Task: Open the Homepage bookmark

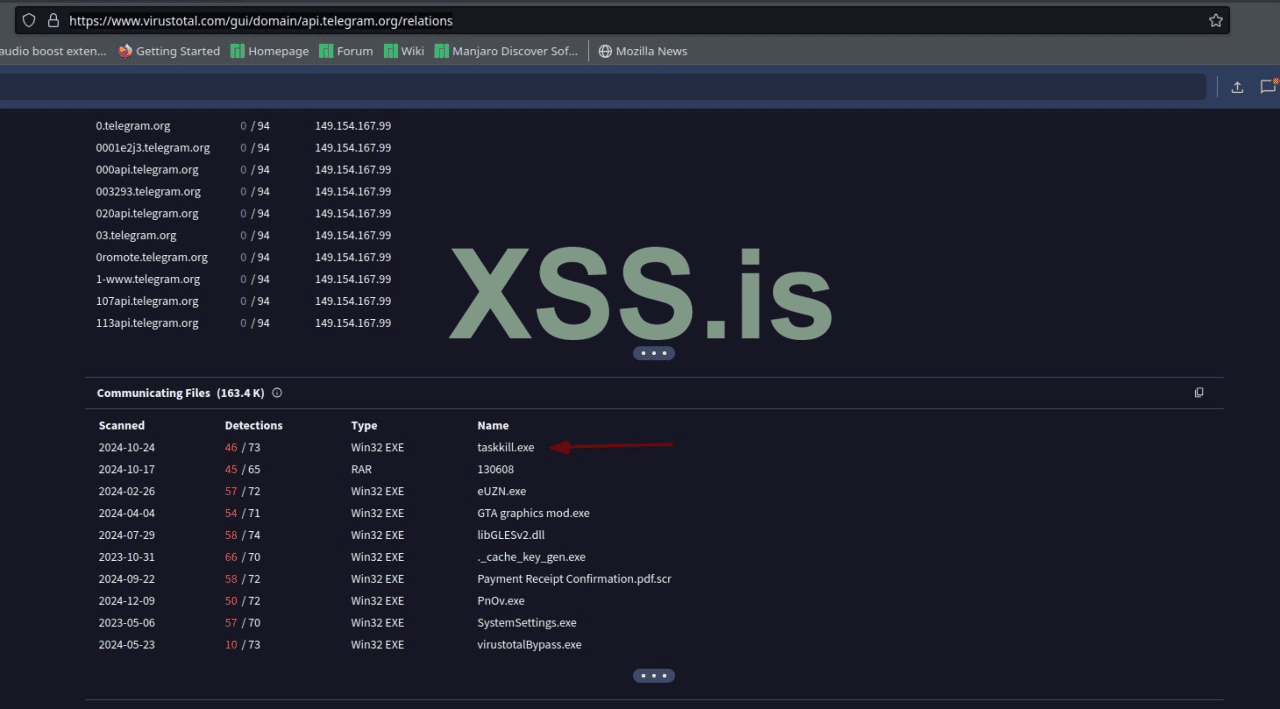Action: pos(269,51)
